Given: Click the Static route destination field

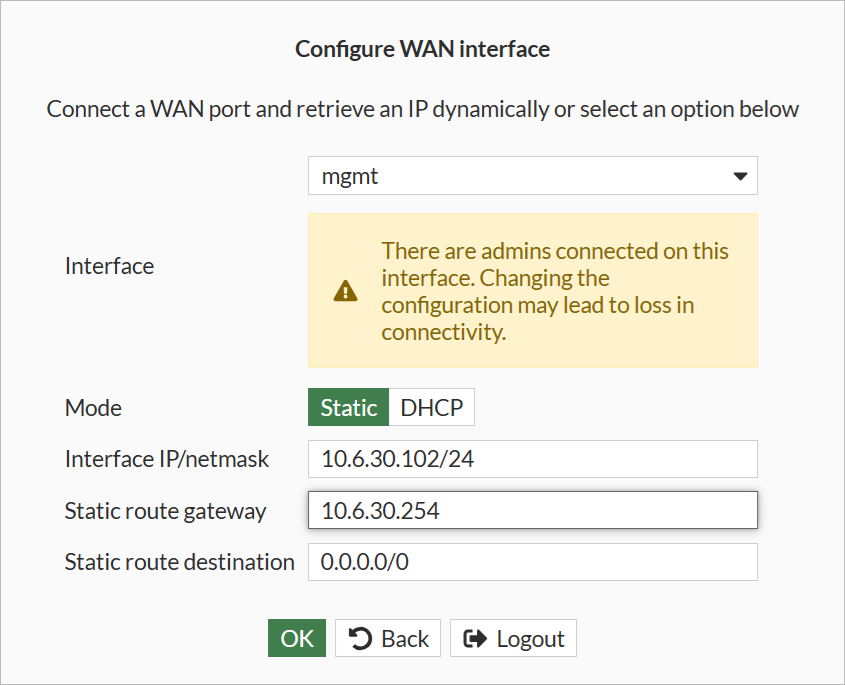Looking at the screenshot, I should [x=532, y=562].
